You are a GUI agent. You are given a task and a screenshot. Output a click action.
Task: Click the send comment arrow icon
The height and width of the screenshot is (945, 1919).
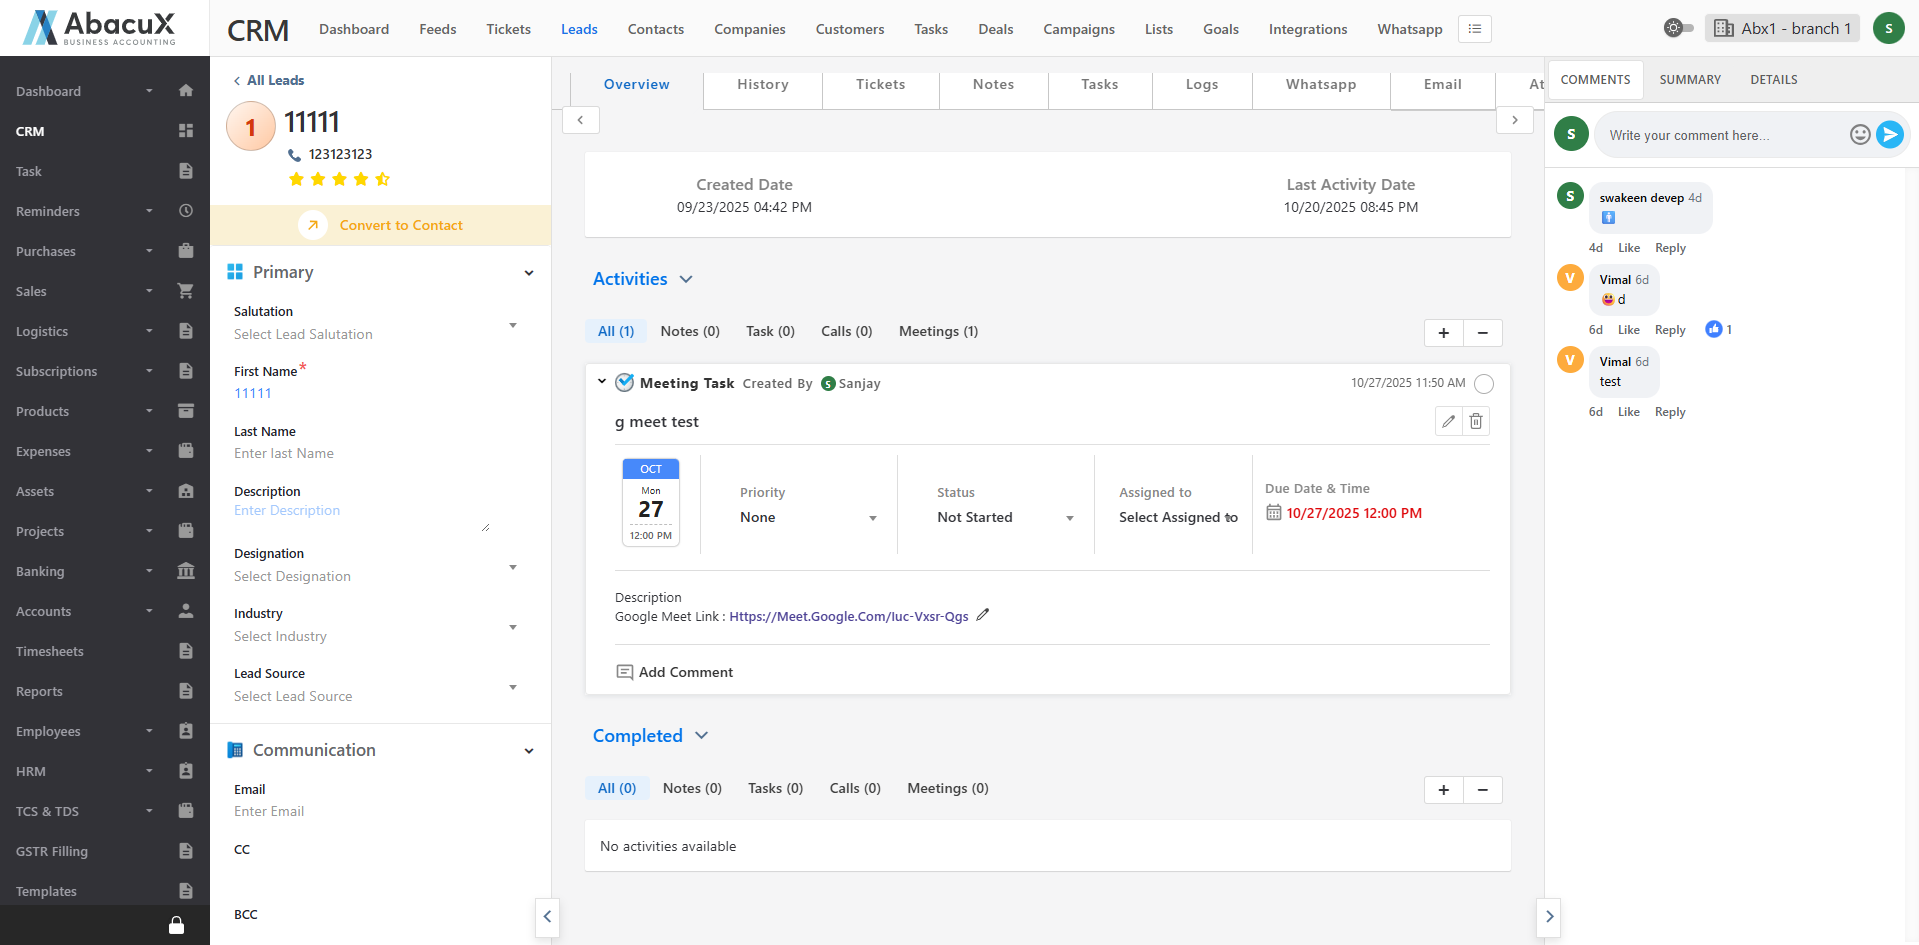coord(1889,134)
